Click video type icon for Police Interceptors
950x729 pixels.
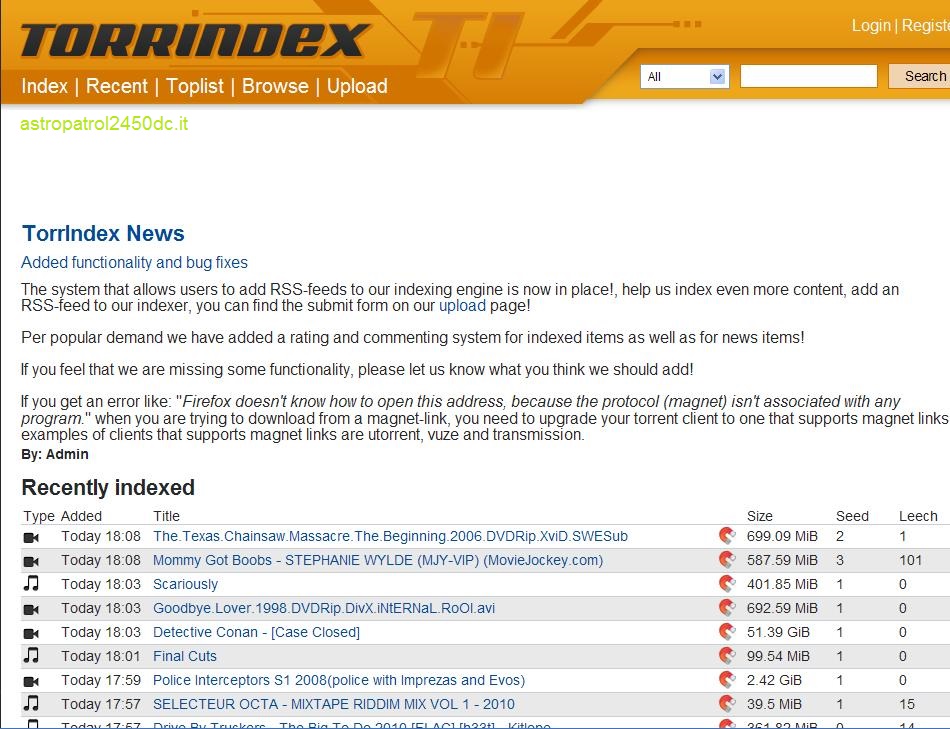[31, 681]
